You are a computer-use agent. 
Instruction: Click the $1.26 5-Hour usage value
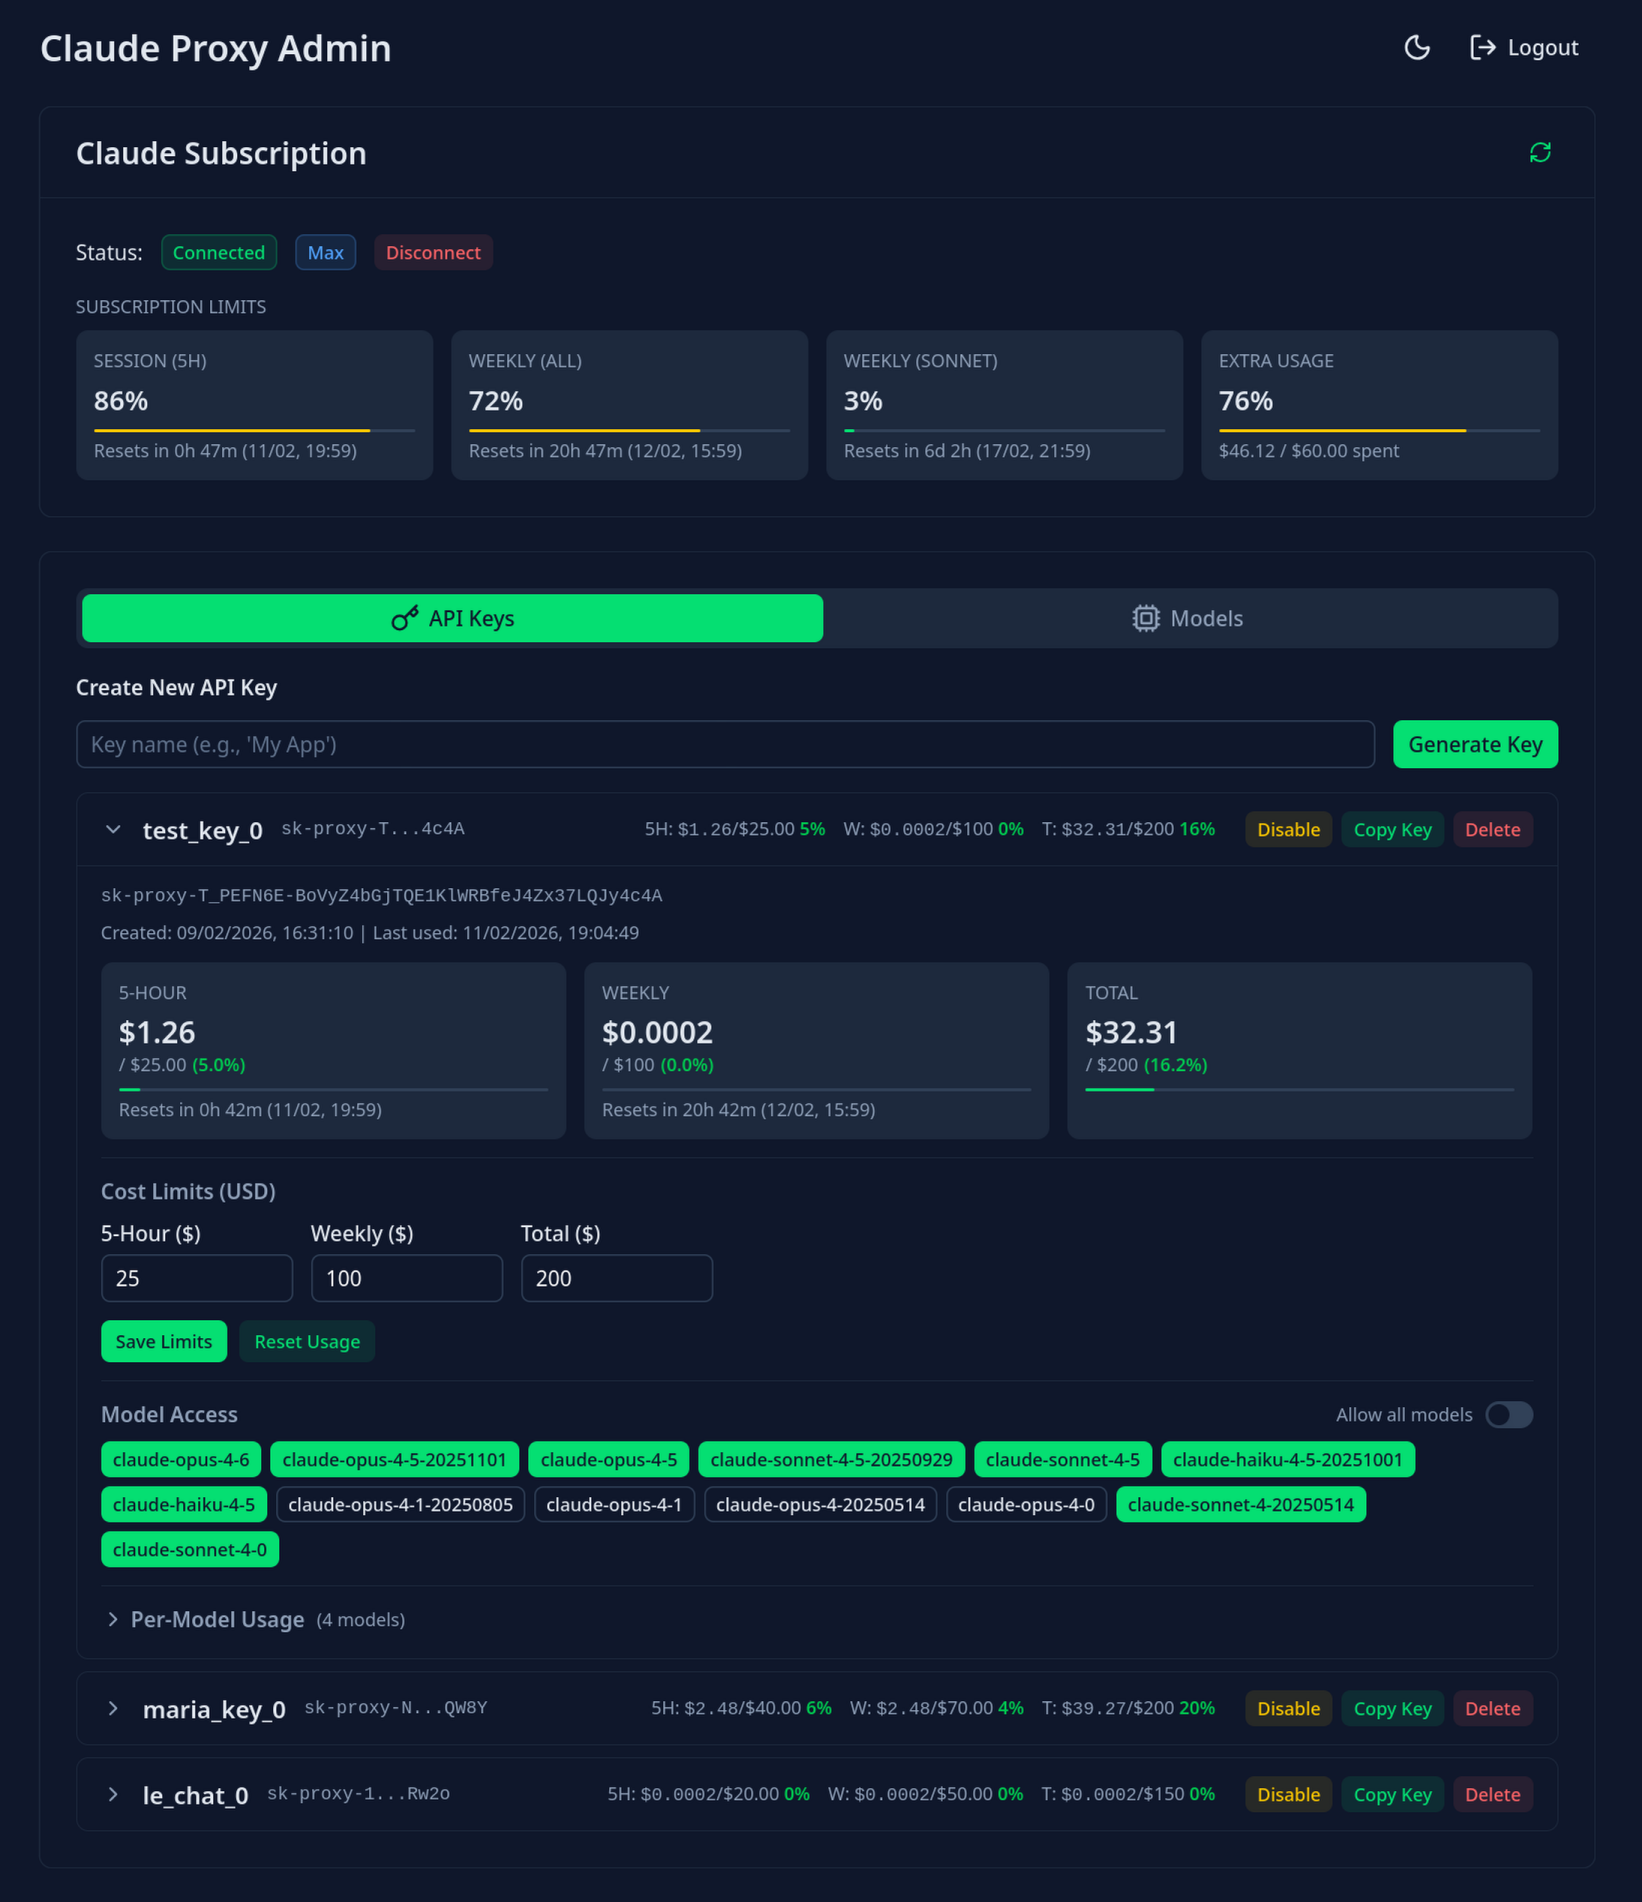[x=157, y=1031]
